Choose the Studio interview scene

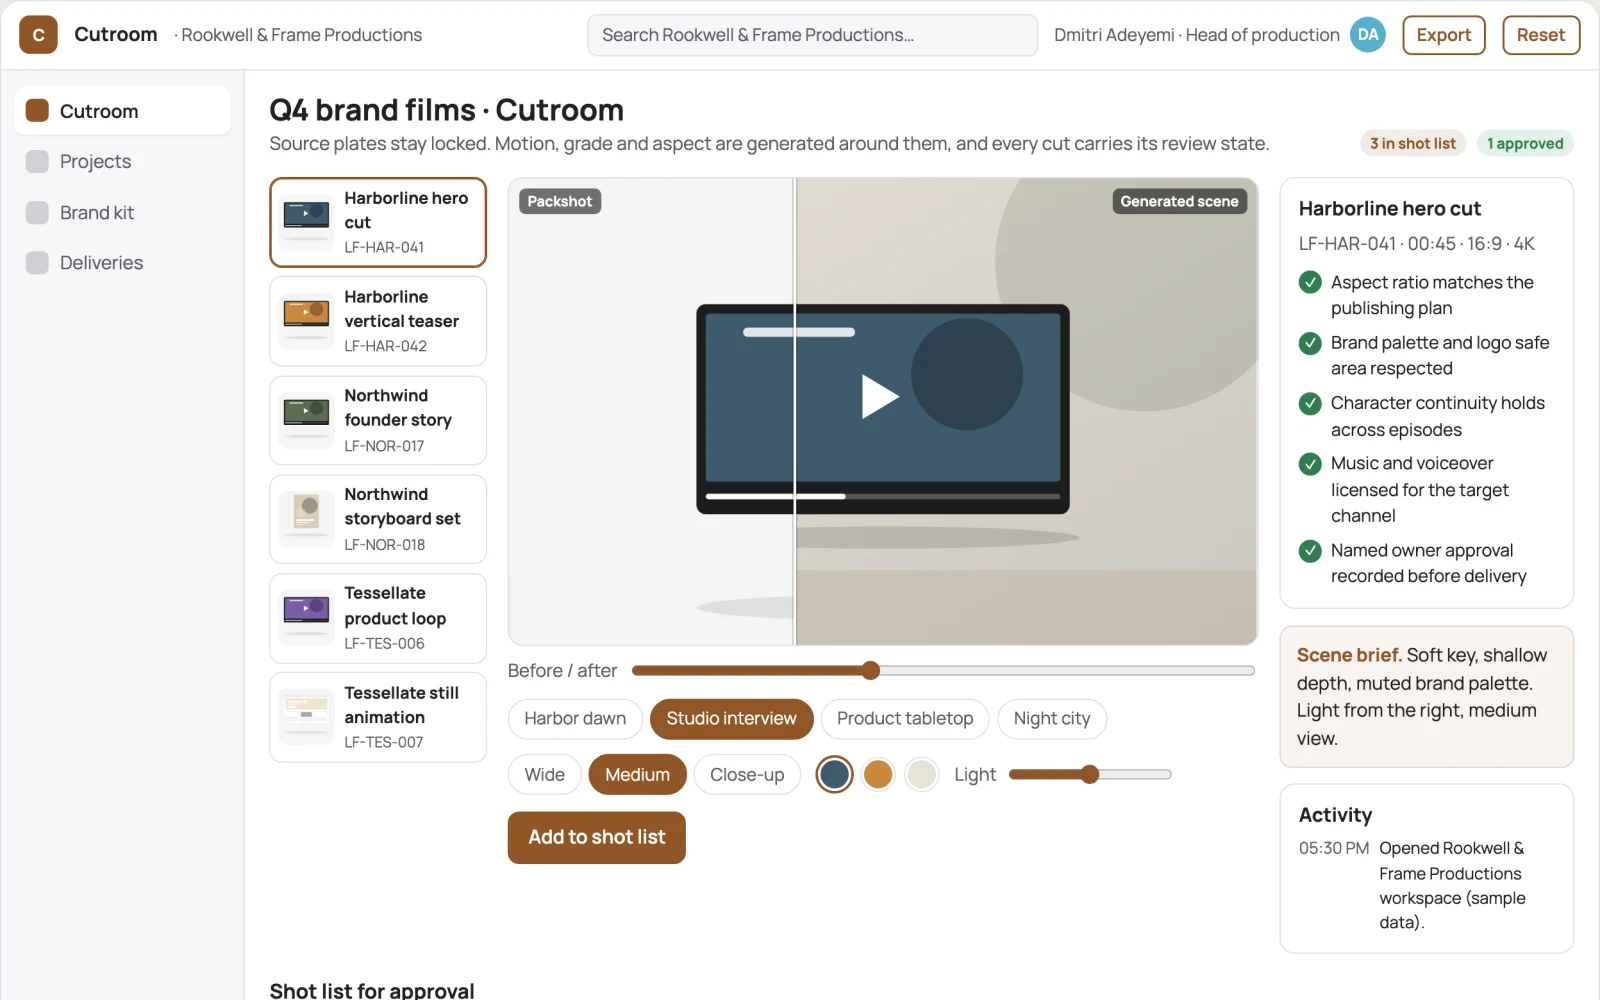click(x=731, y=719)
